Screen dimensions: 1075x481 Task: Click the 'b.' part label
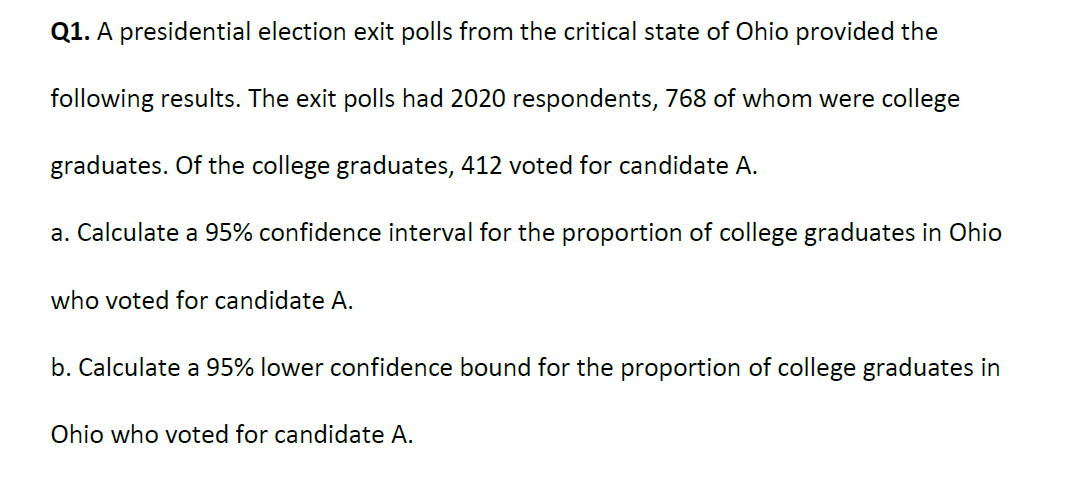tap(62, 368)
